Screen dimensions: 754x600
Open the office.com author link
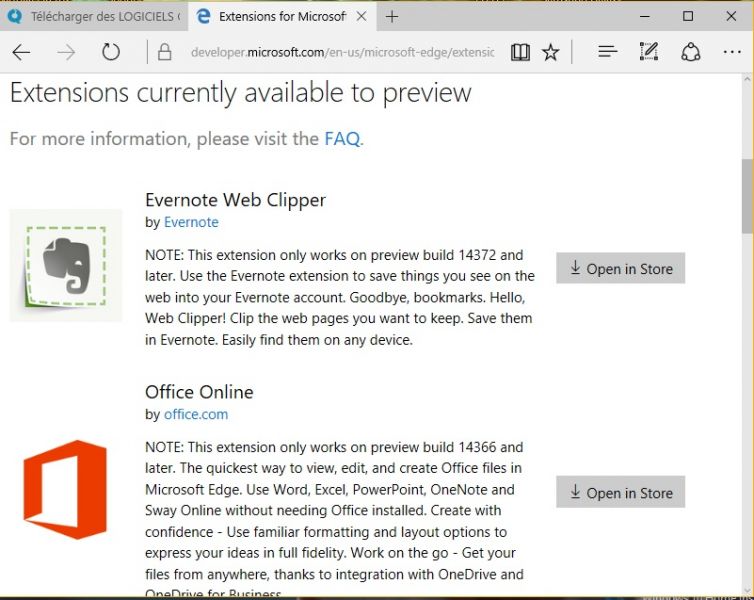196,414
